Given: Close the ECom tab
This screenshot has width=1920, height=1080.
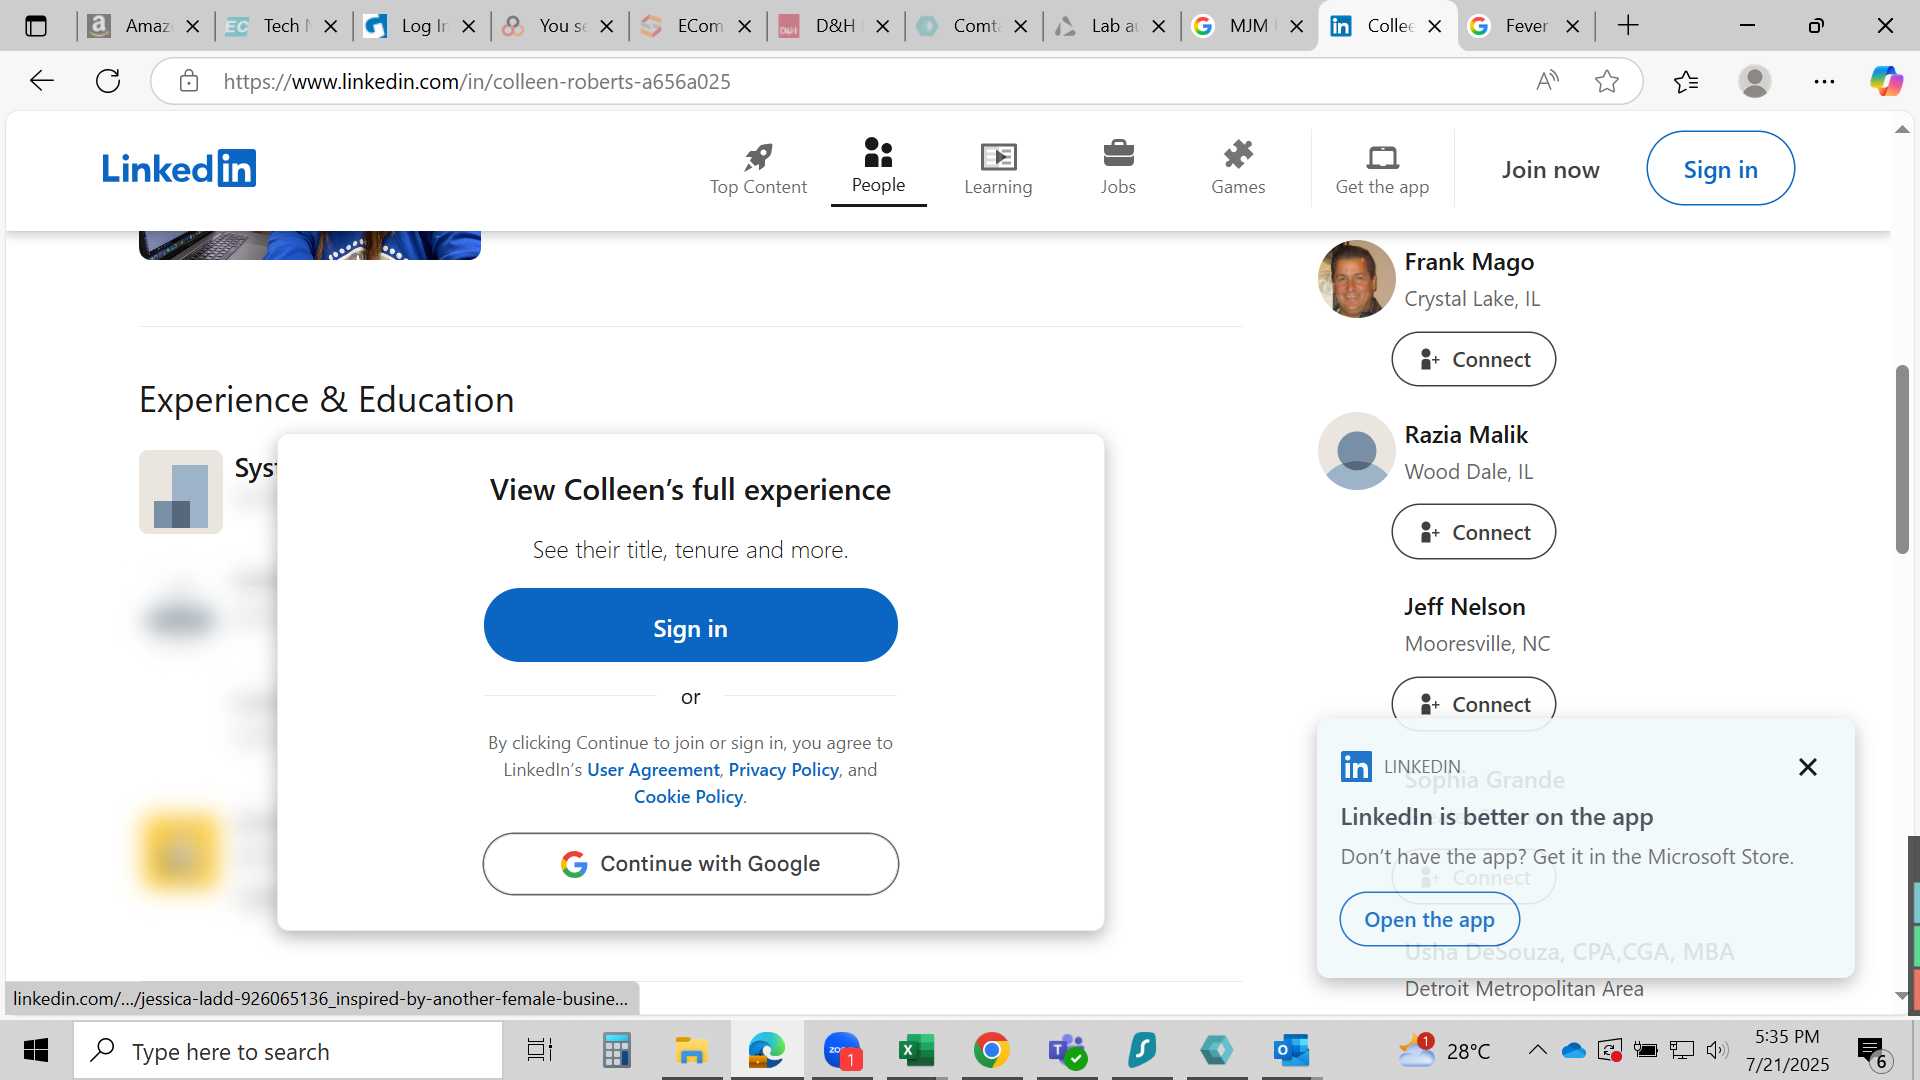Looking at the screenshot, I should tap(745, 27).
